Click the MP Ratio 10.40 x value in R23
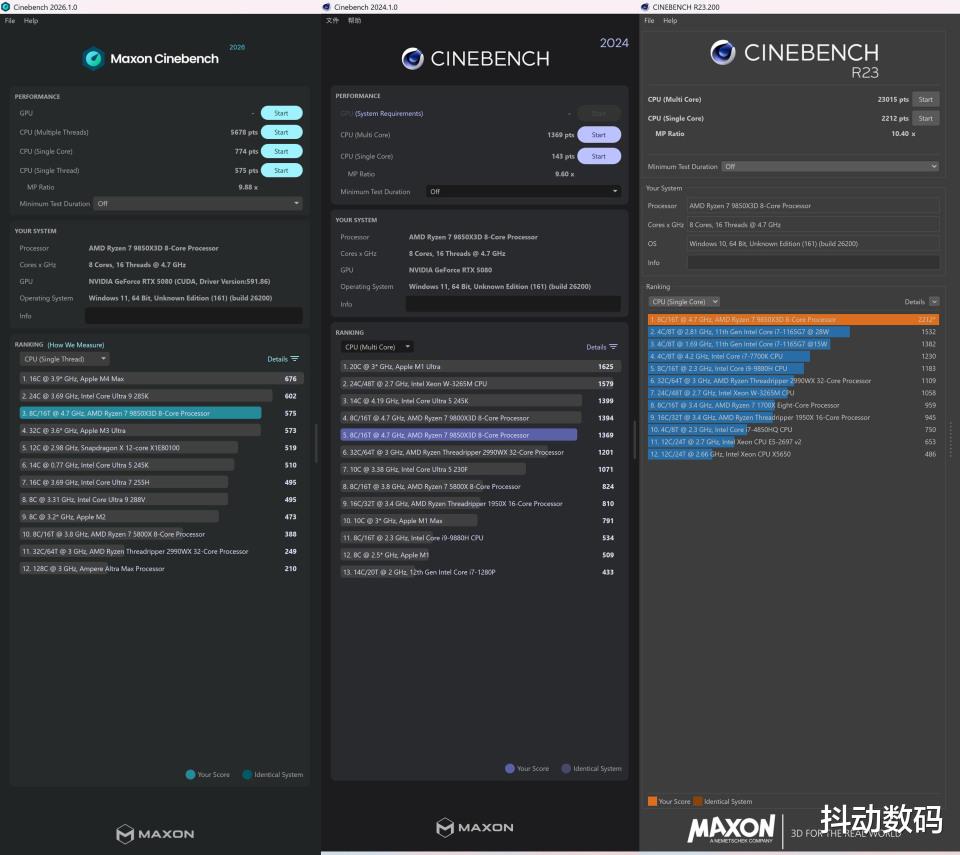The image size is (960, 855). tap(903, 134)
